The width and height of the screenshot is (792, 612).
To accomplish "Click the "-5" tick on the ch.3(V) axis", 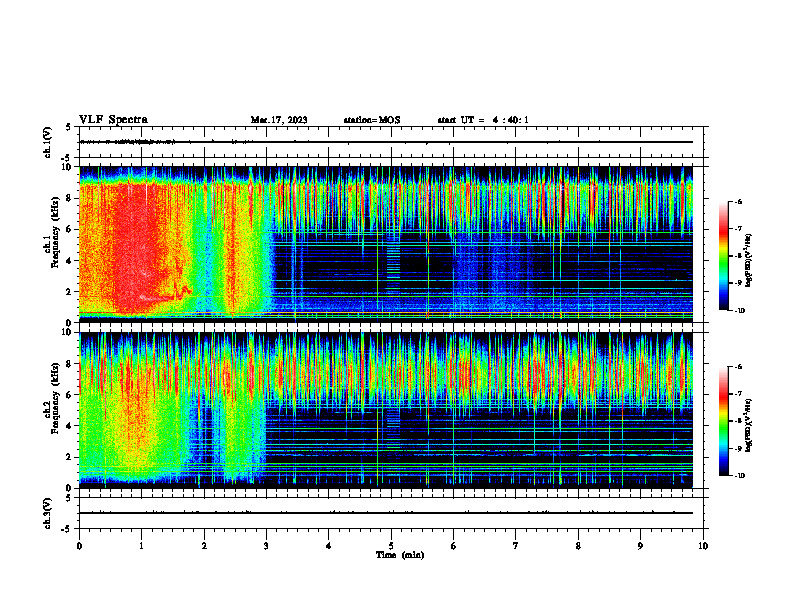I will (67, 529).
